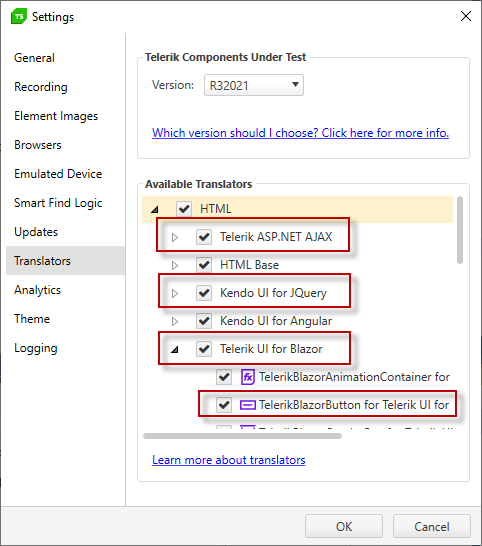482x546 pixels.
Task: Click the TelerikBlazorAnimationContainer fx icon
Action: [x=248, y=377]
